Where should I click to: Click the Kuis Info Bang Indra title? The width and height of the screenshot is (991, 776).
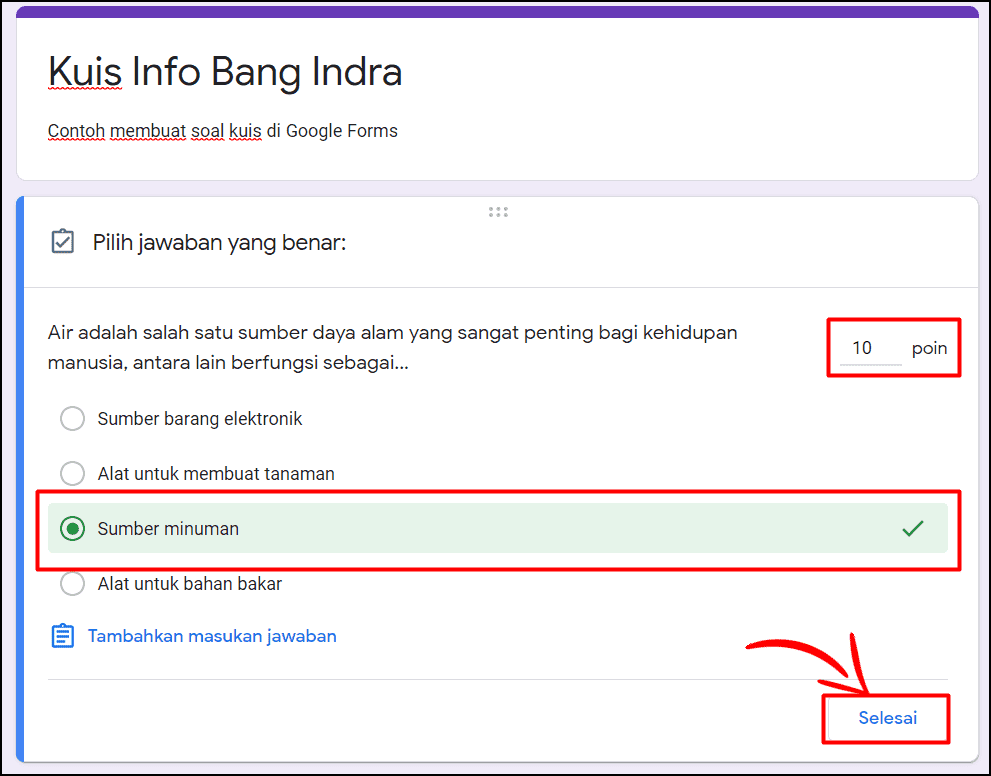pyautogui.click(x=224, y=71)
